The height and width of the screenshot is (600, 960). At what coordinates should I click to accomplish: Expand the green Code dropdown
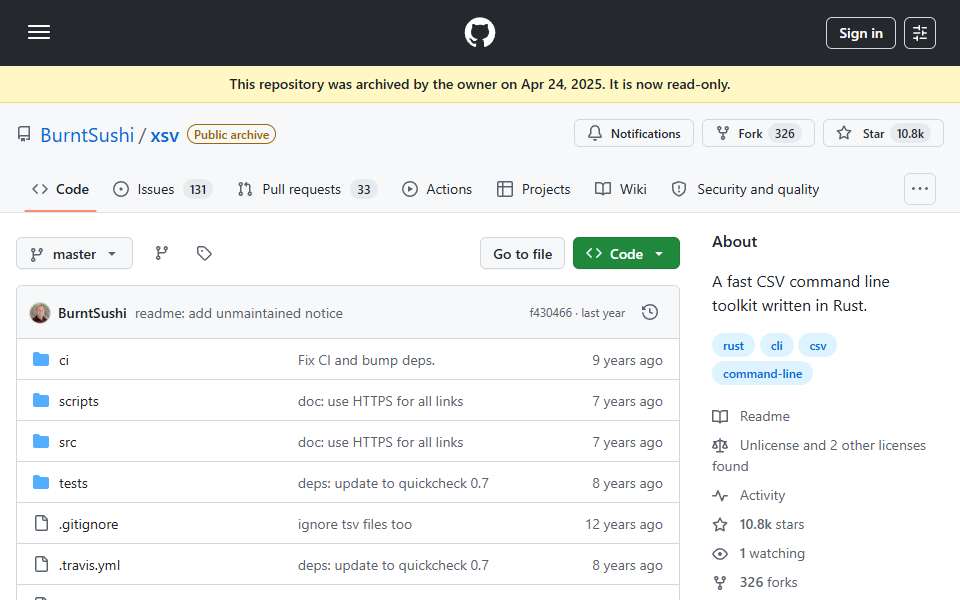click(626, 253)
